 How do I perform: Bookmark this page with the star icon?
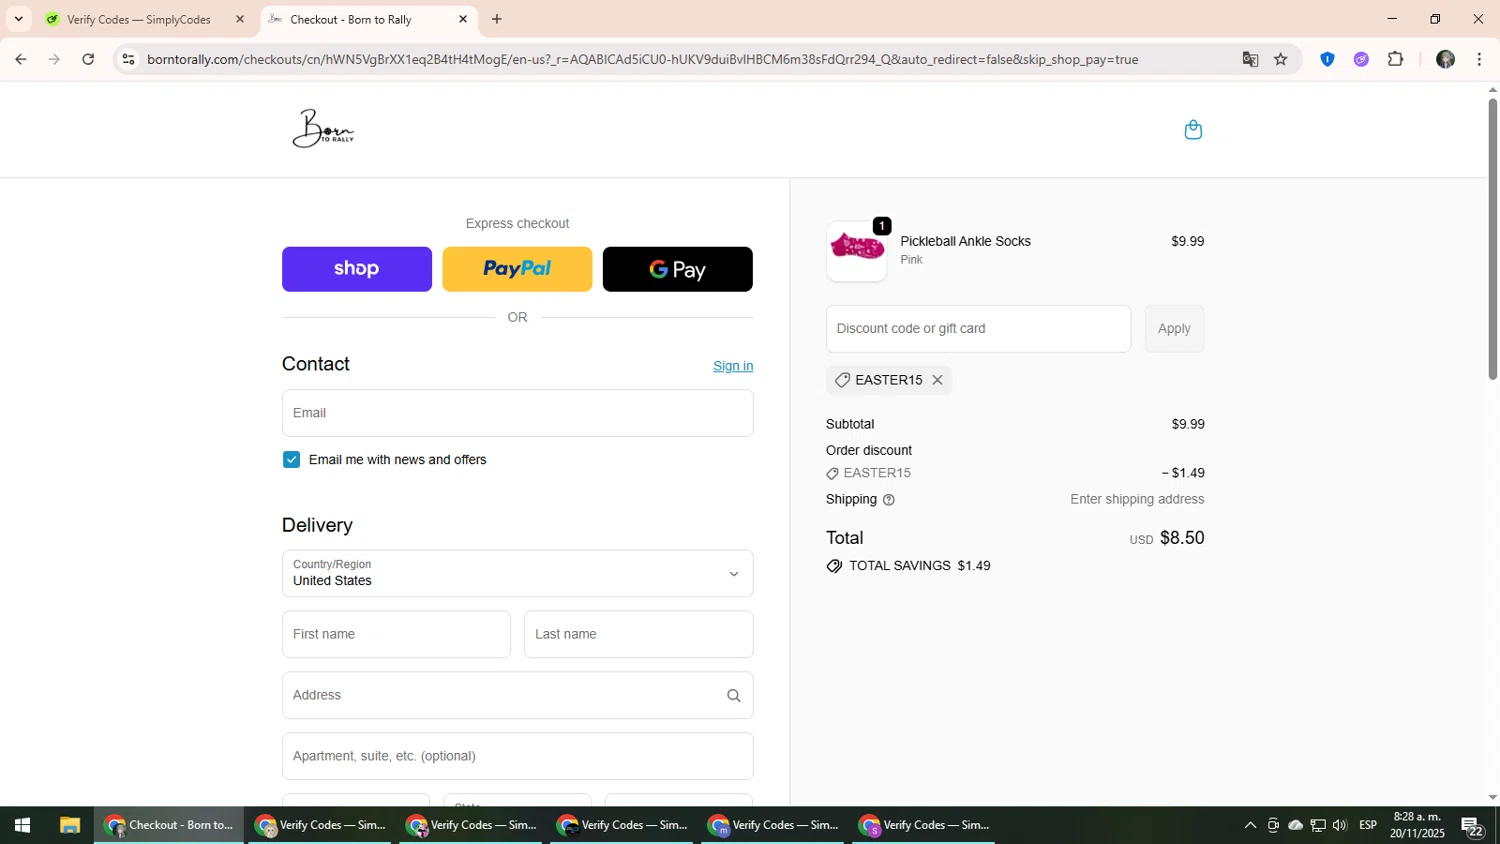click(1281, 59)
